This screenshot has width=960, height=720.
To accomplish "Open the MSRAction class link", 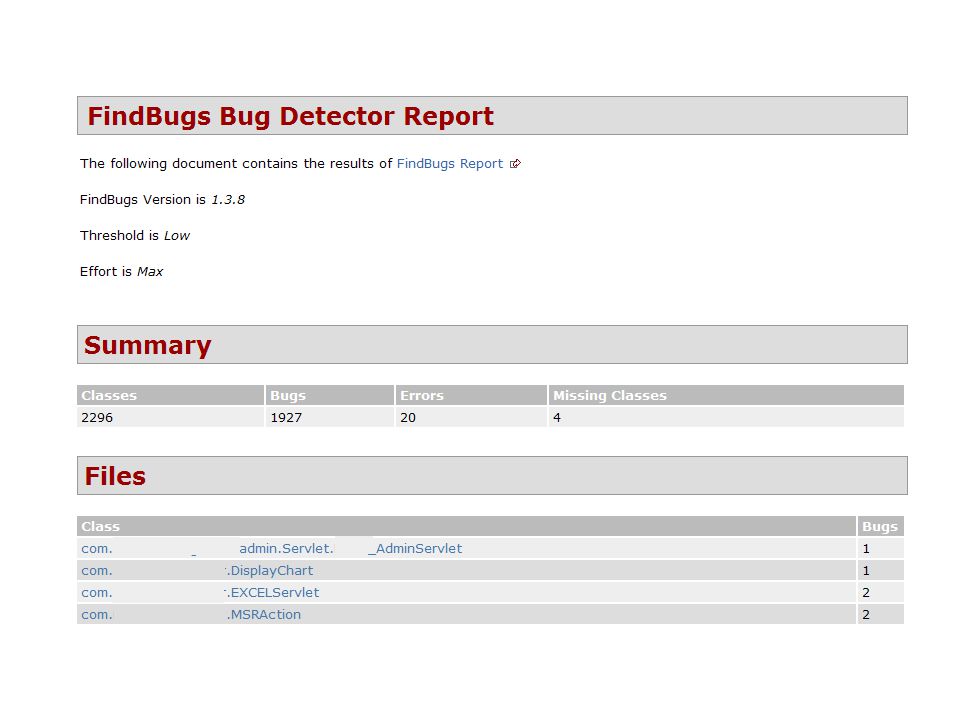I will tap(191, 615).
